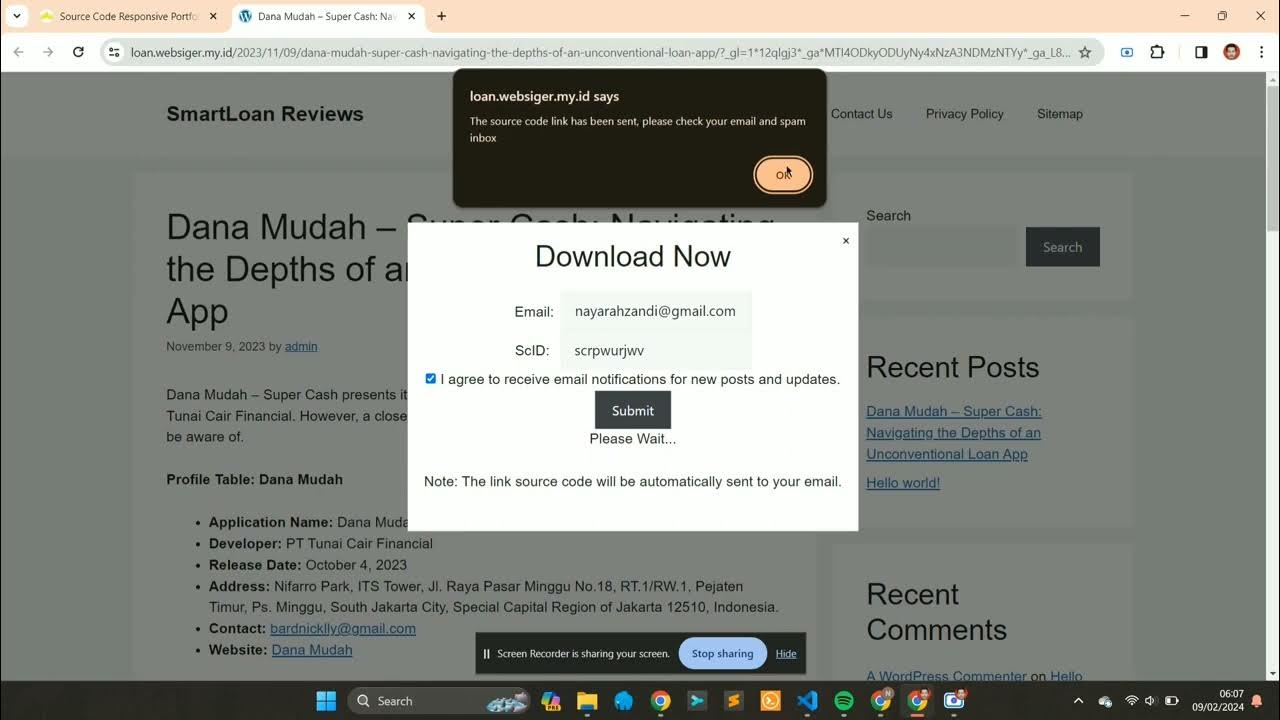This screenshot has height=720, width=1280.
Task: Open Copilot preview icon in taskbar
Action: point(551,701)
